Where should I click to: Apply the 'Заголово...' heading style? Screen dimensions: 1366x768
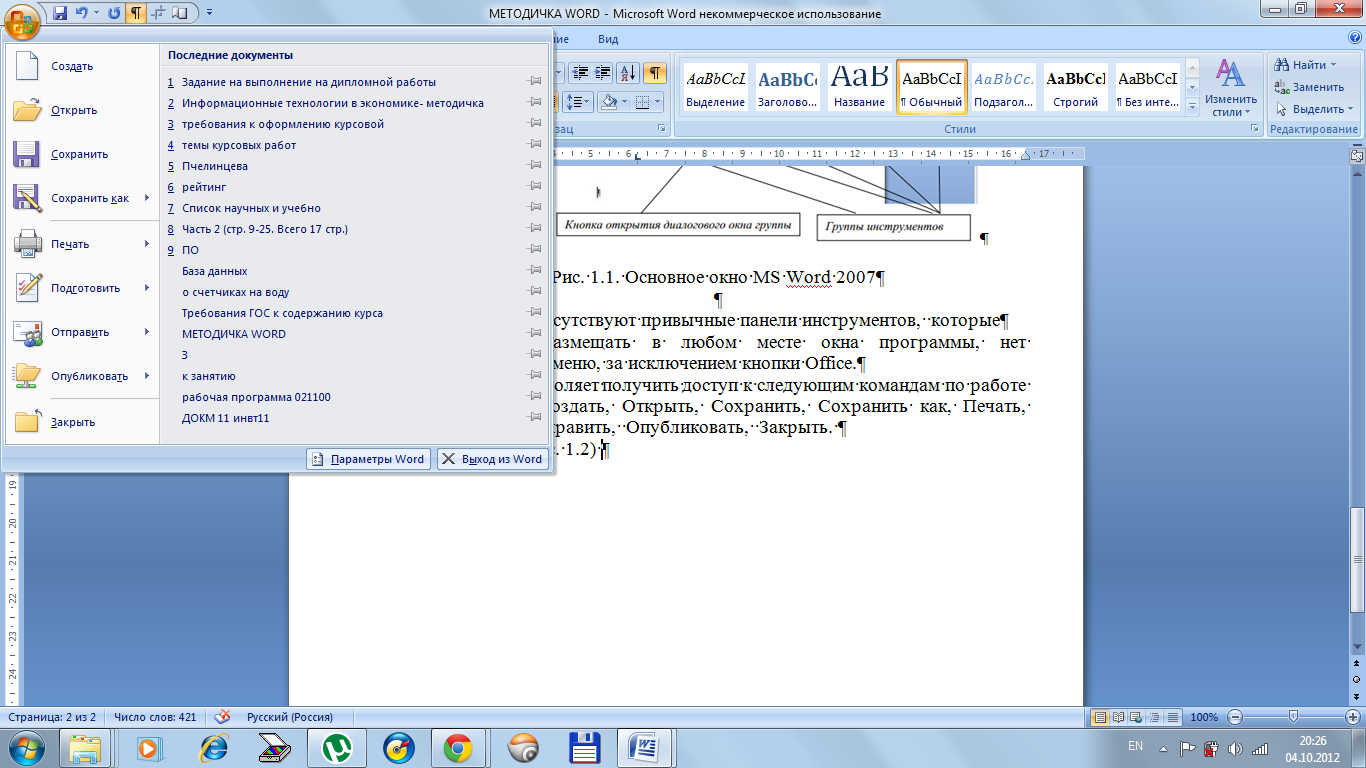pos(787,88)
